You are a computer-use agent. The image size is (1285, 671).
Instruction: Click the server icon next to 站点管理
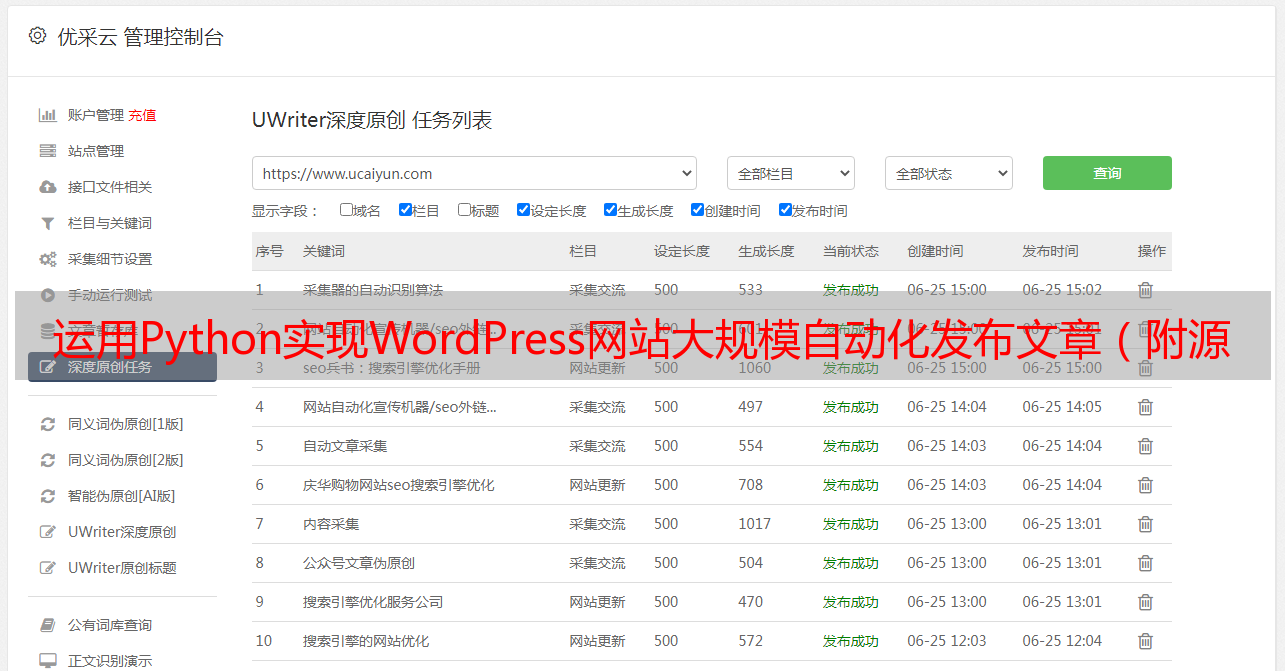[47, 151]
